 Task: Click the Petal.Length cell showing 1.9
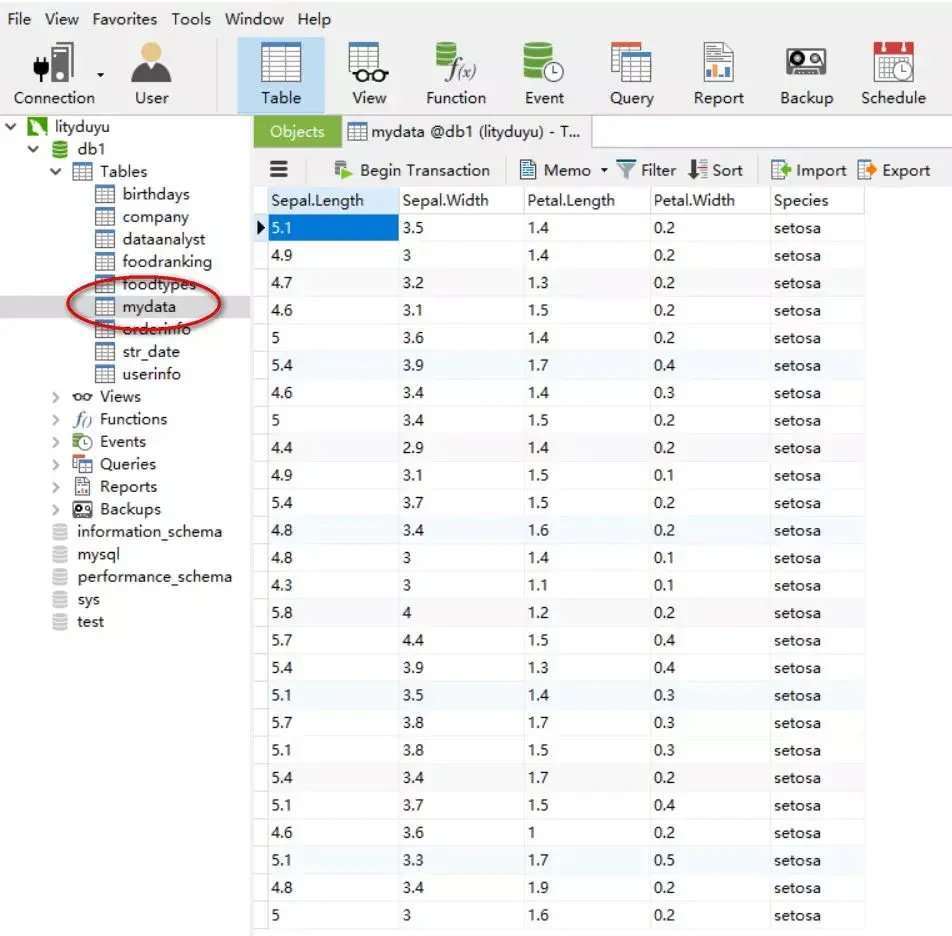pos(586,887)
